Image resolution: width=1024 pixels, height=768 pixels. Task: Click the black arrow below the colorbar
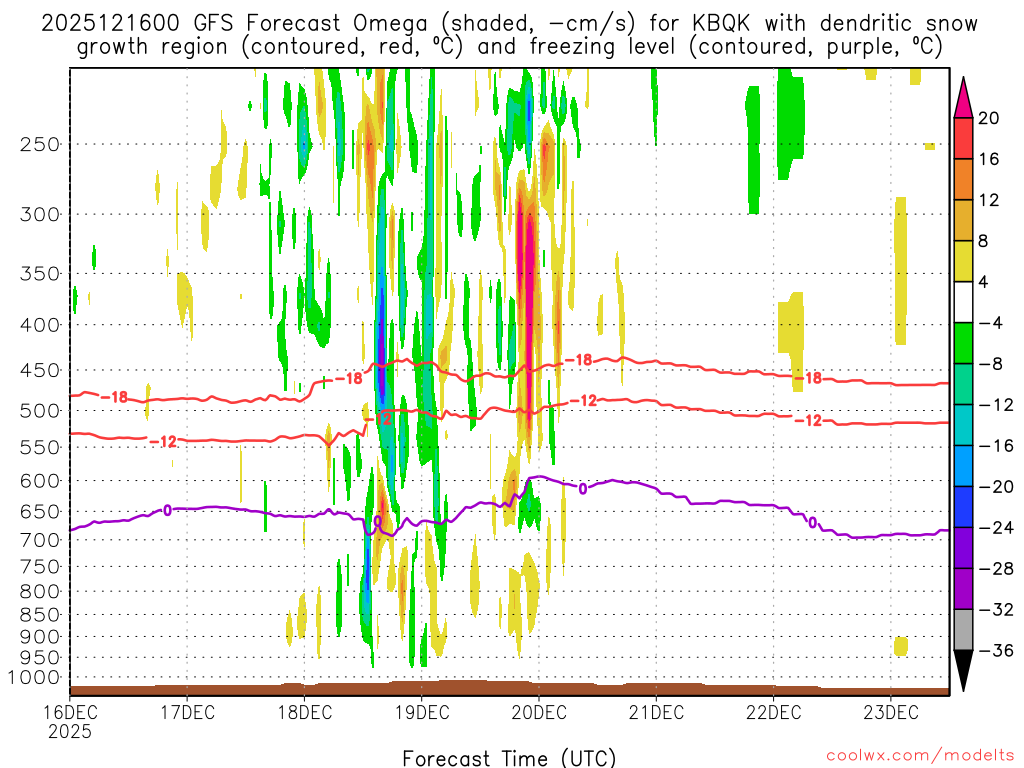[963, 670]
